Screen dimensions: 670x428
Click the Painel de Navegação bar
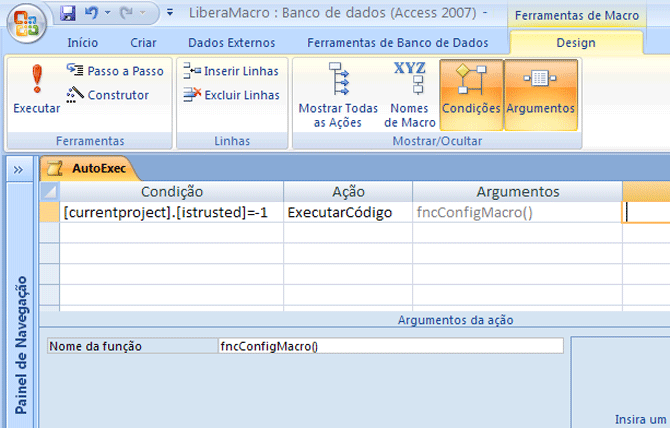point(21,305)
